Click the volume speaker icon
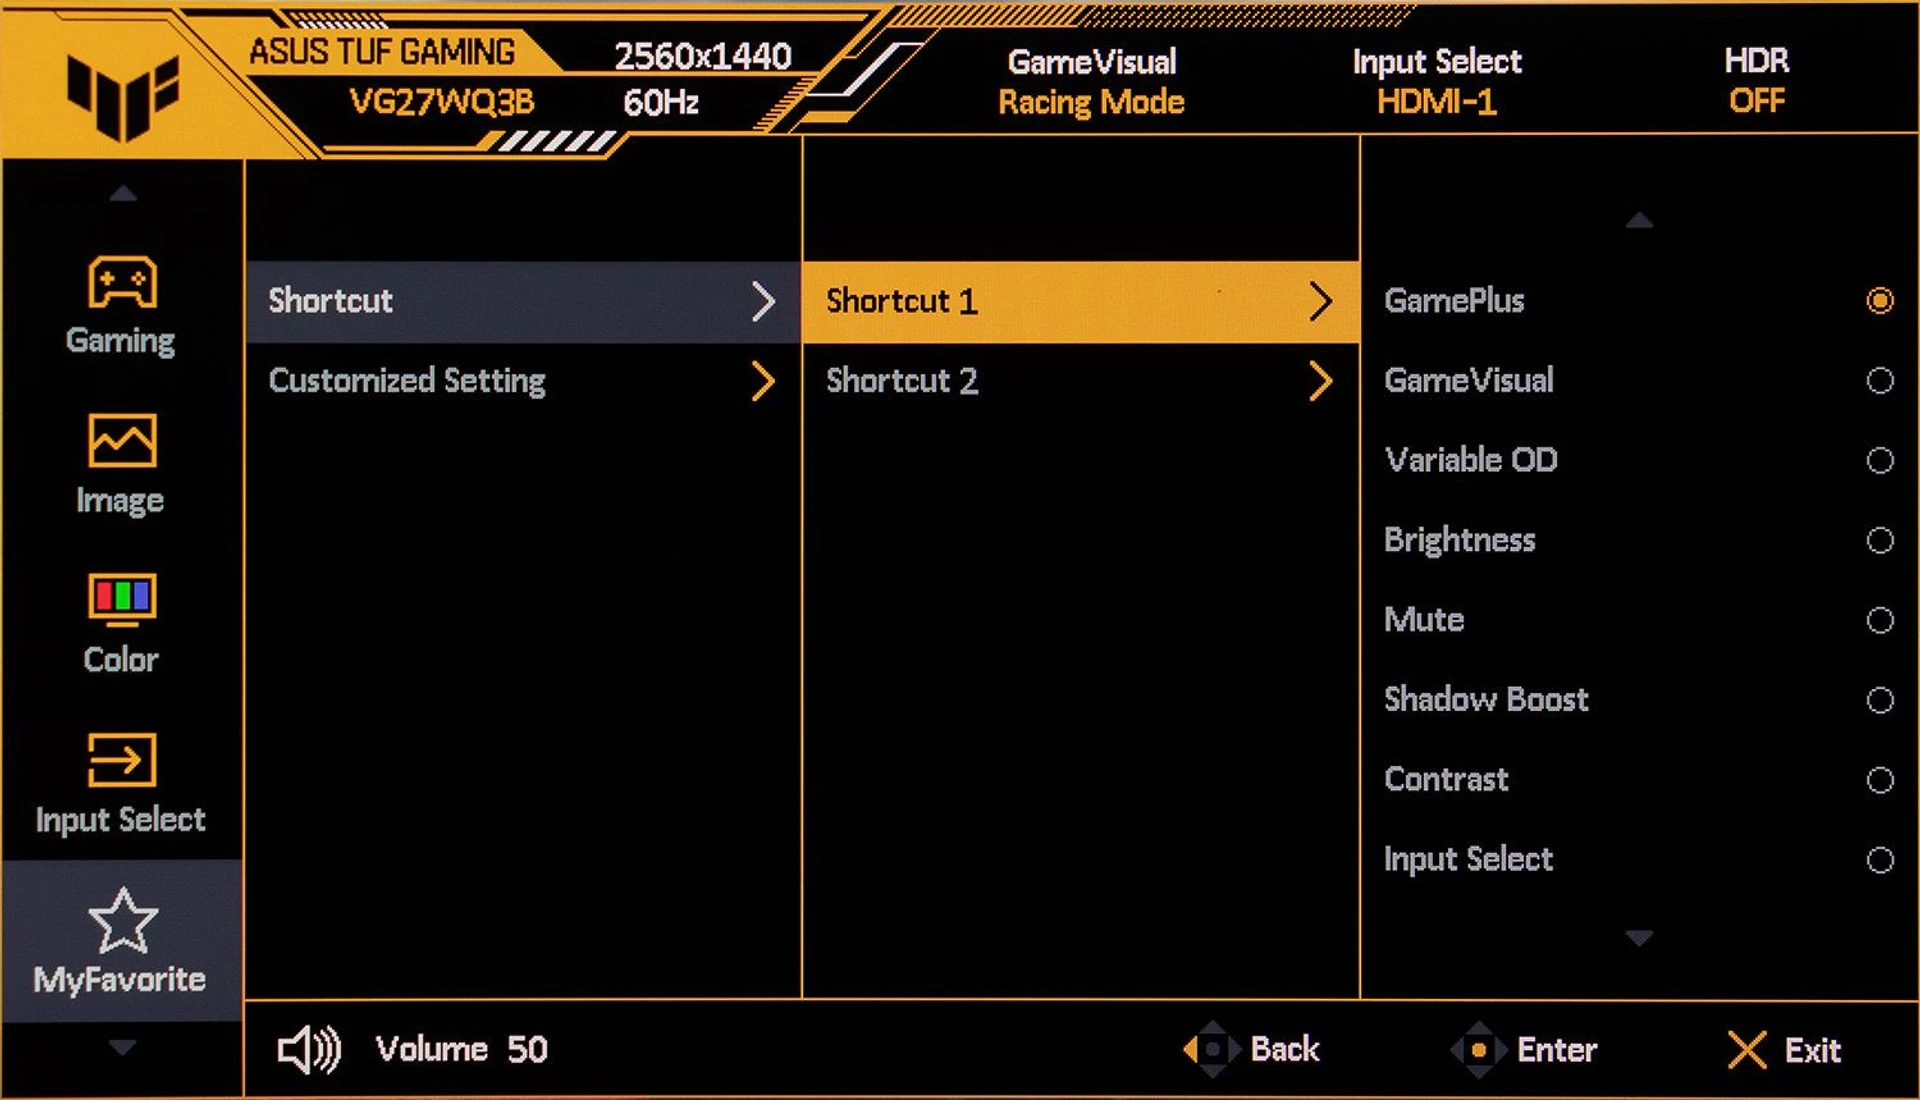This screenshot has height=1100, width=1920. click(x=309, y=1049)
